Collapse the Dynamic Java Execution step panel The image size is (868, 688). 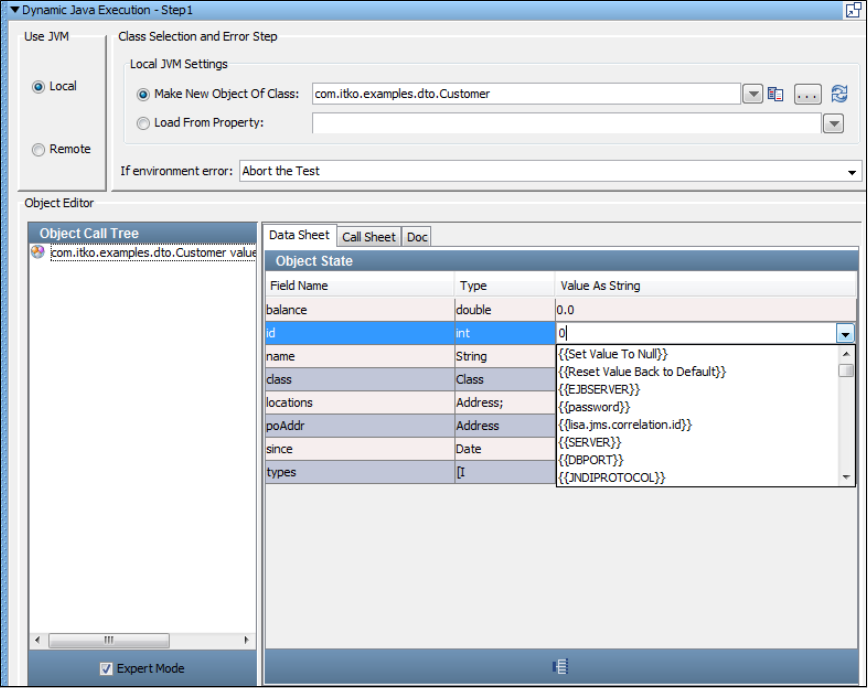point(15,10)
